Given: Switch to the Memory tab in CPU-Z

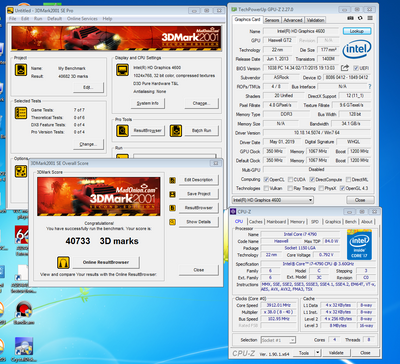Looking at the screenshot, I should [x=297, y=222].
